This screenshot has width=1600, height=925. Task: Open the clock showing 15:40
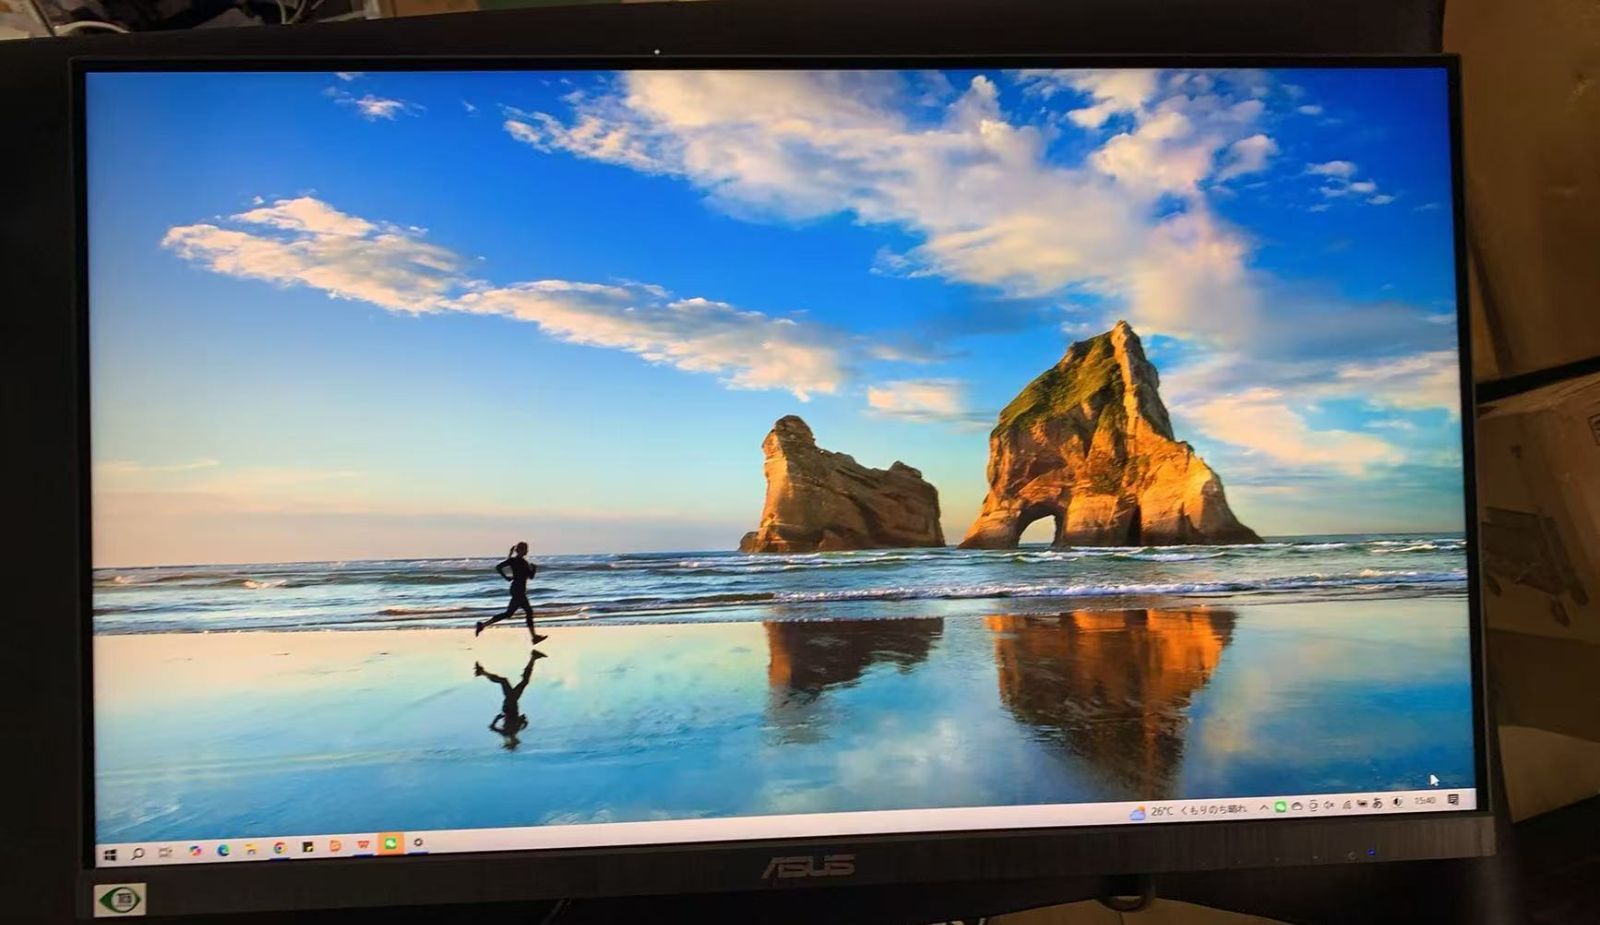(1425, 802)
